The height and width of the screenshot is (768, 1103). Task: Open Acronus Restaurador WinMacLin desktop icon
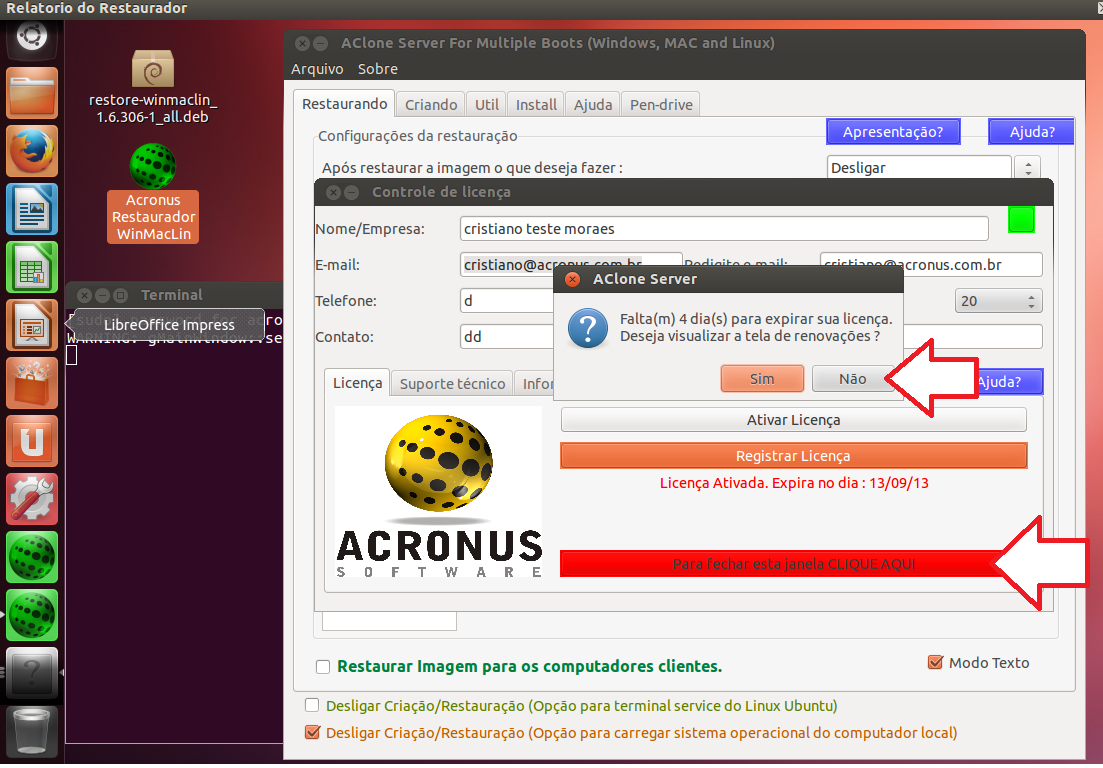click(x=153, y=193)
